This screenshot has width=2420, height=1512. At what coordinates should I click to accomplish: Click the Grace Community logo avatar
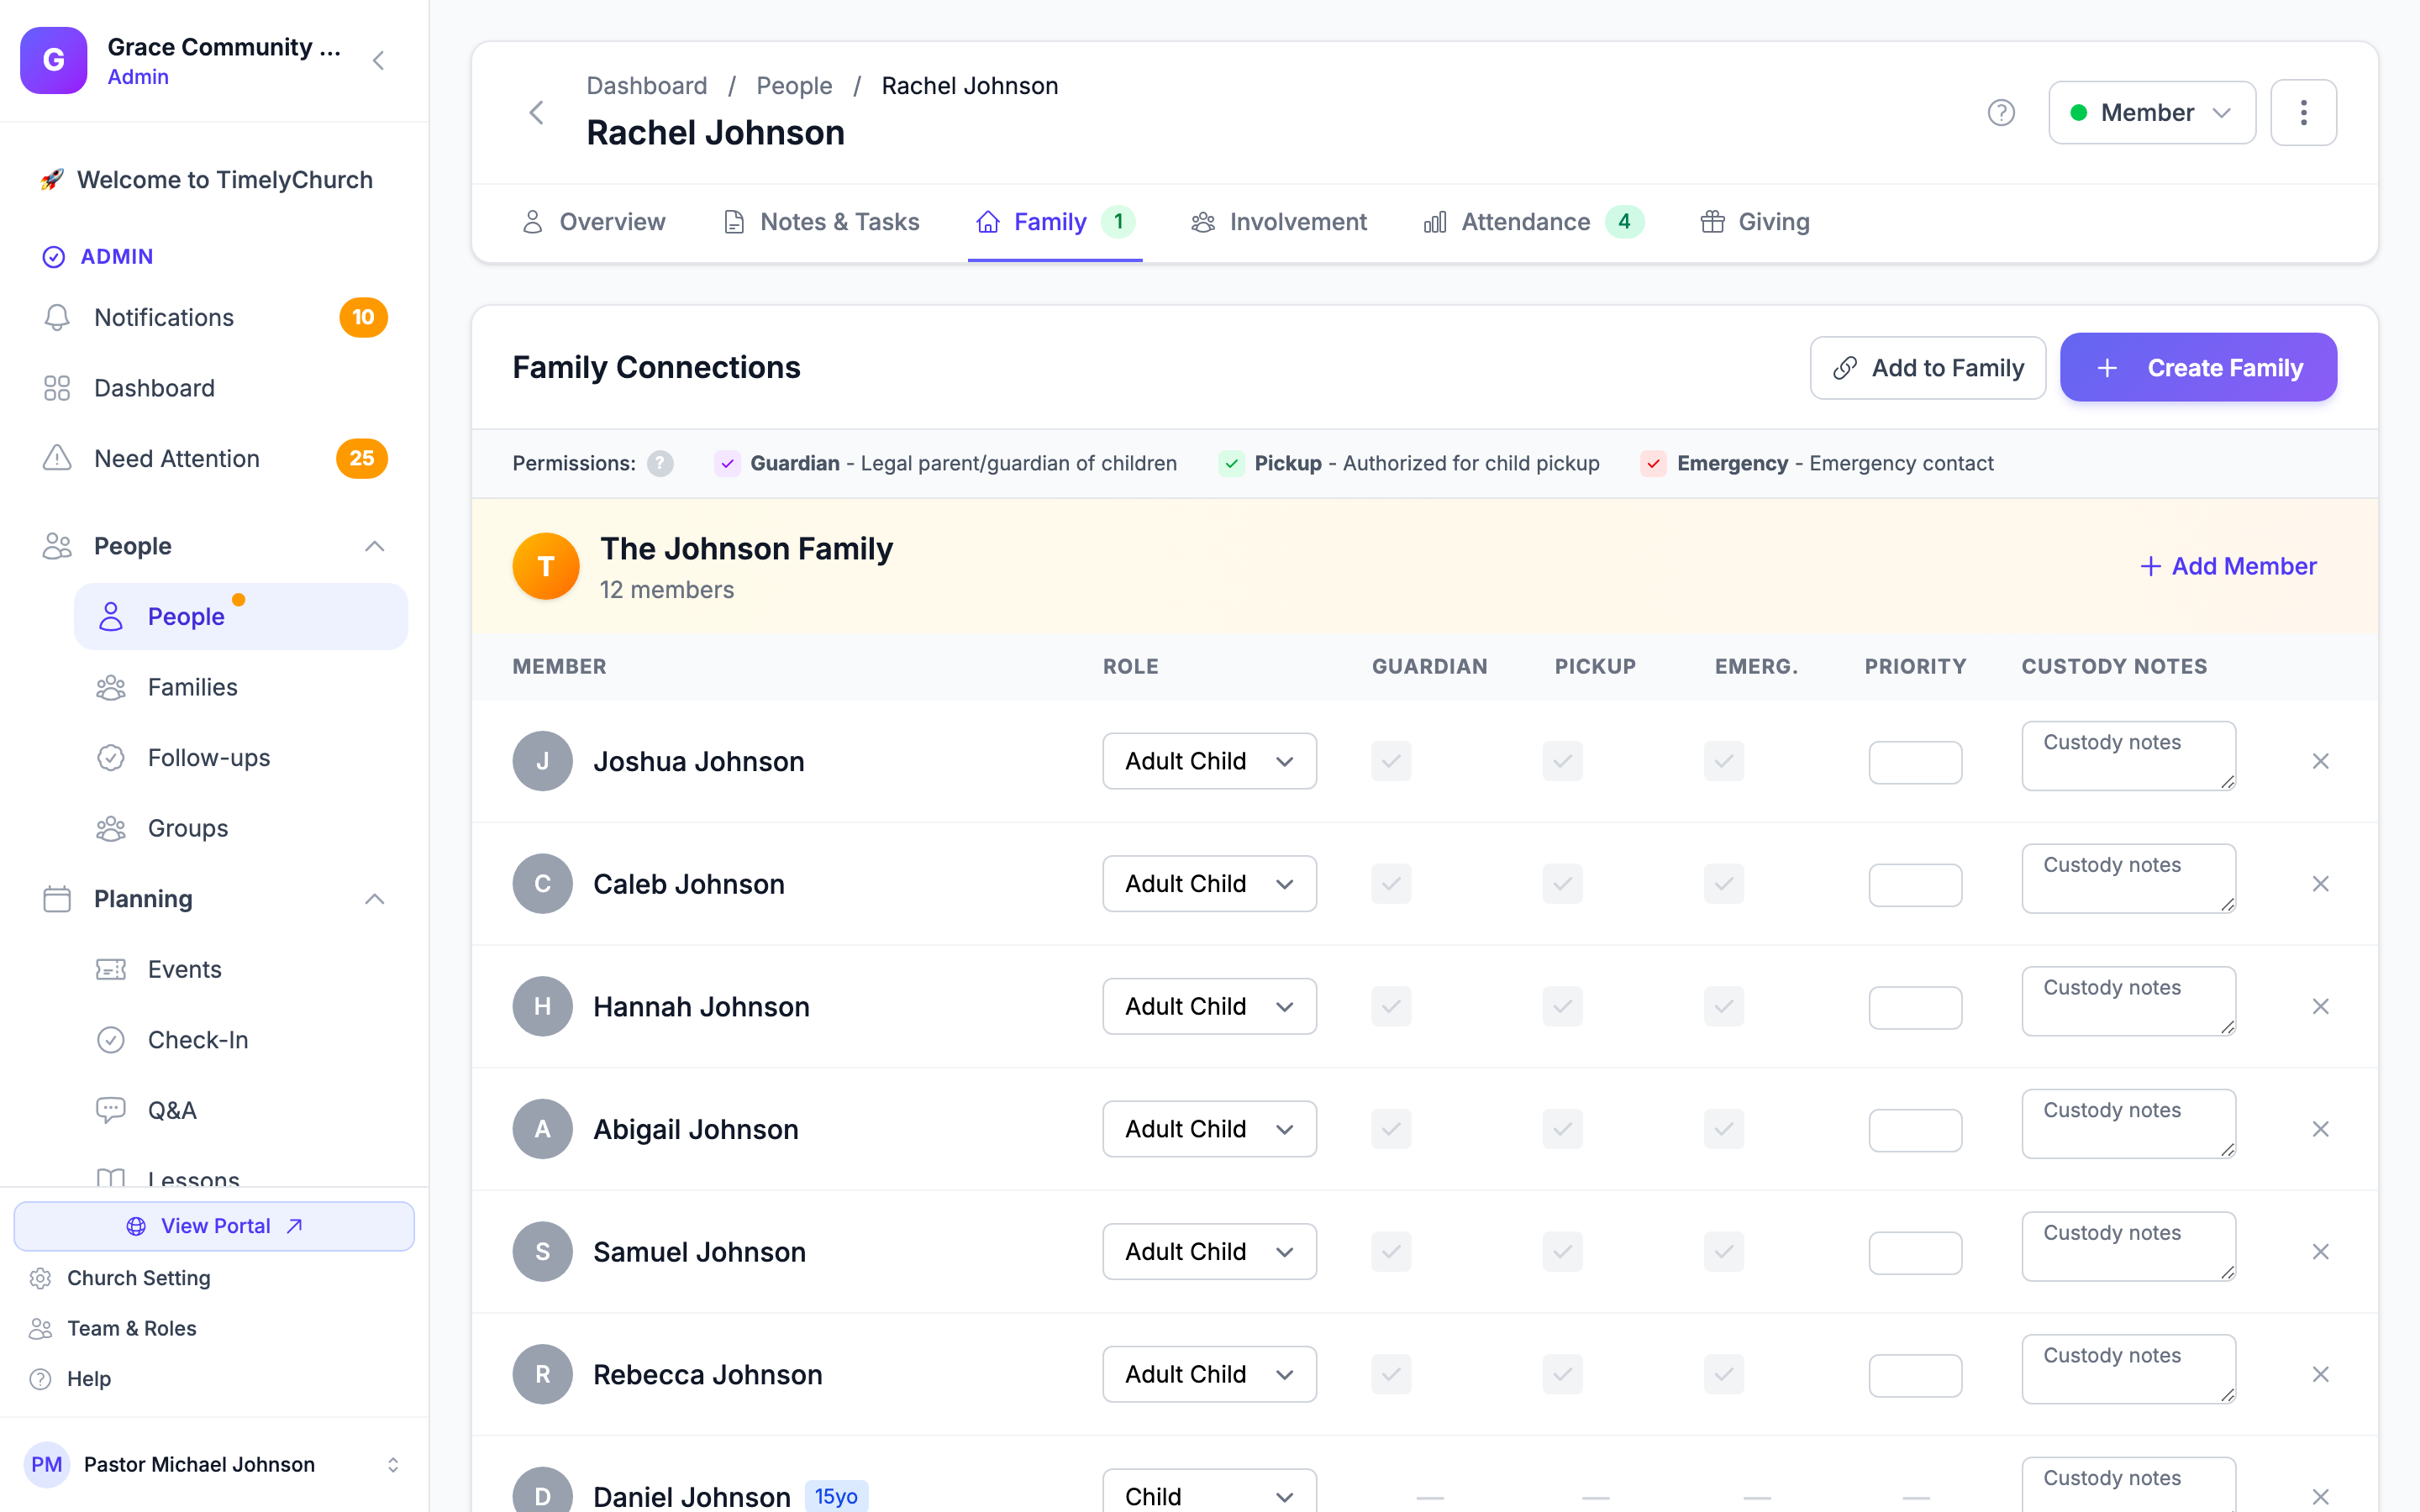pos(54,61)
